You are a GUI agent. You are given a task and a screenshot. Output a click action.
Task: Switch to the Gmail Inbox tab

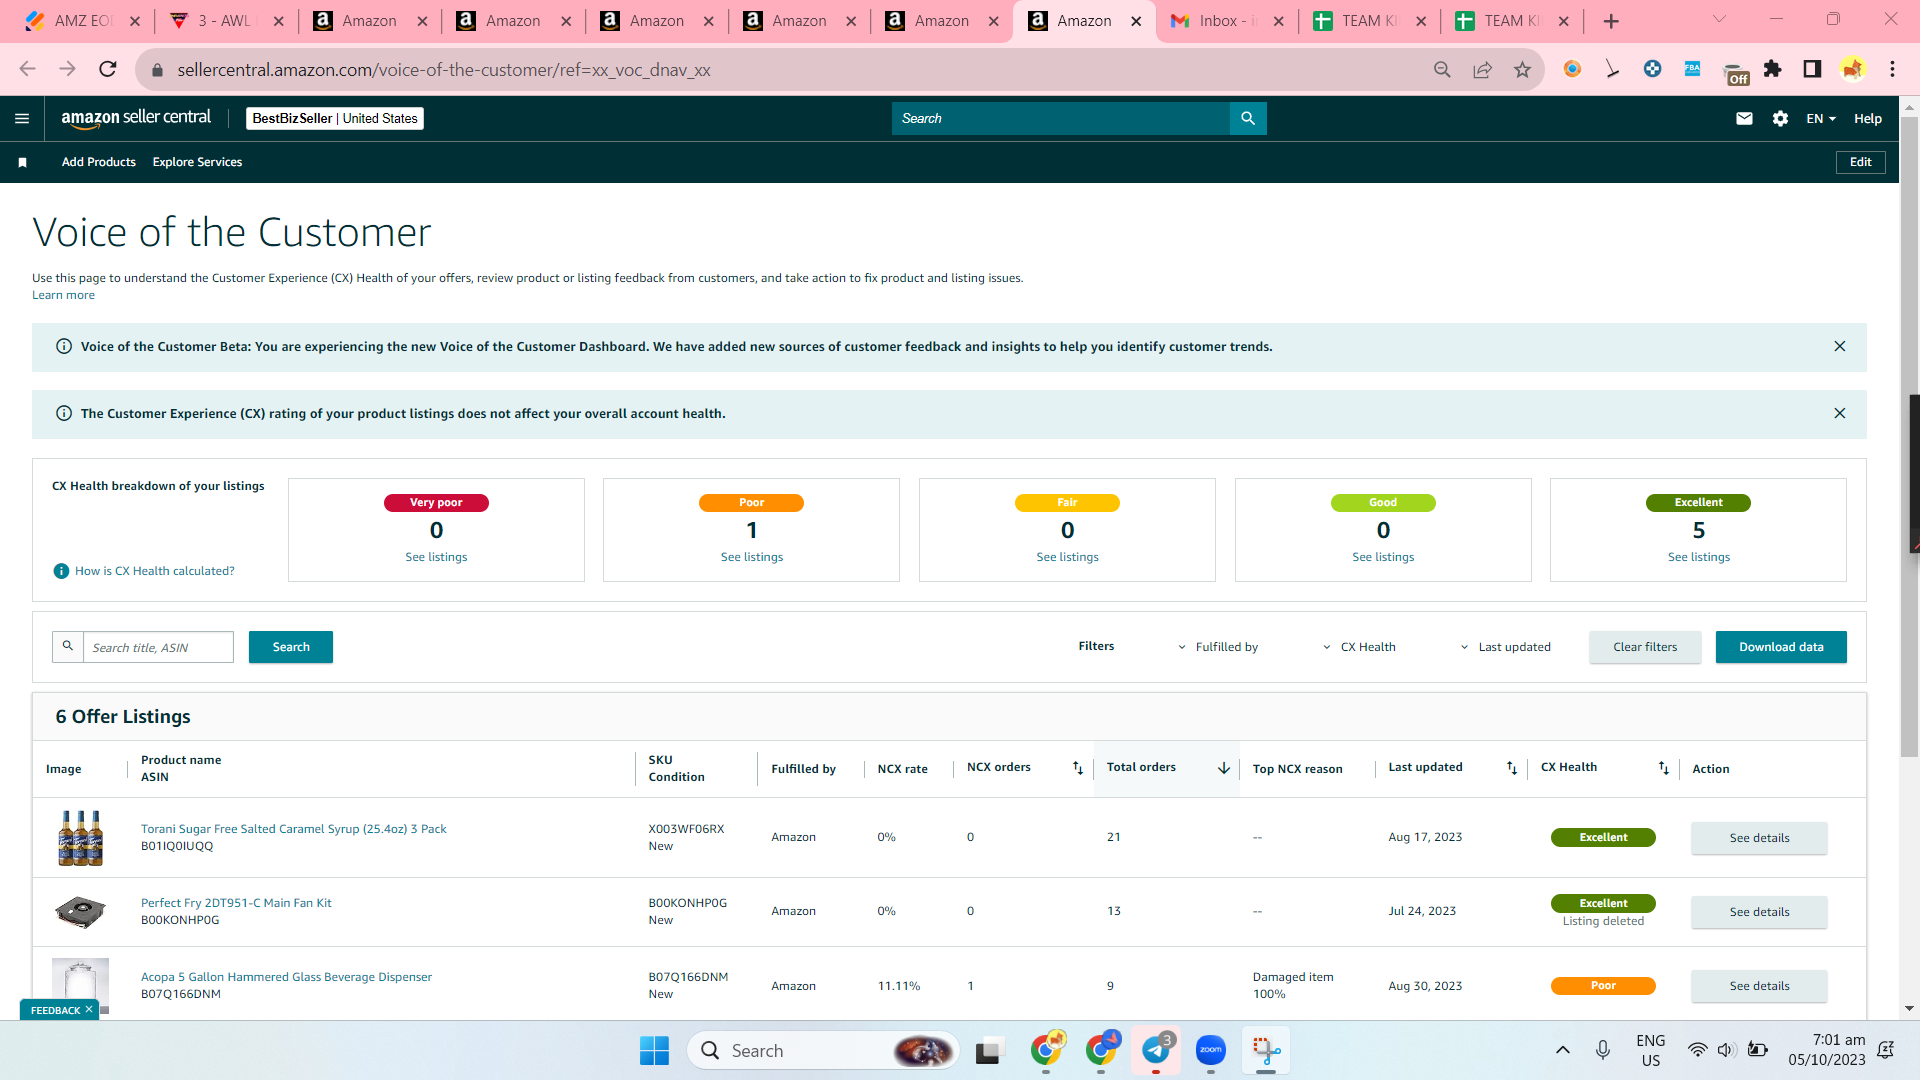1228,21
